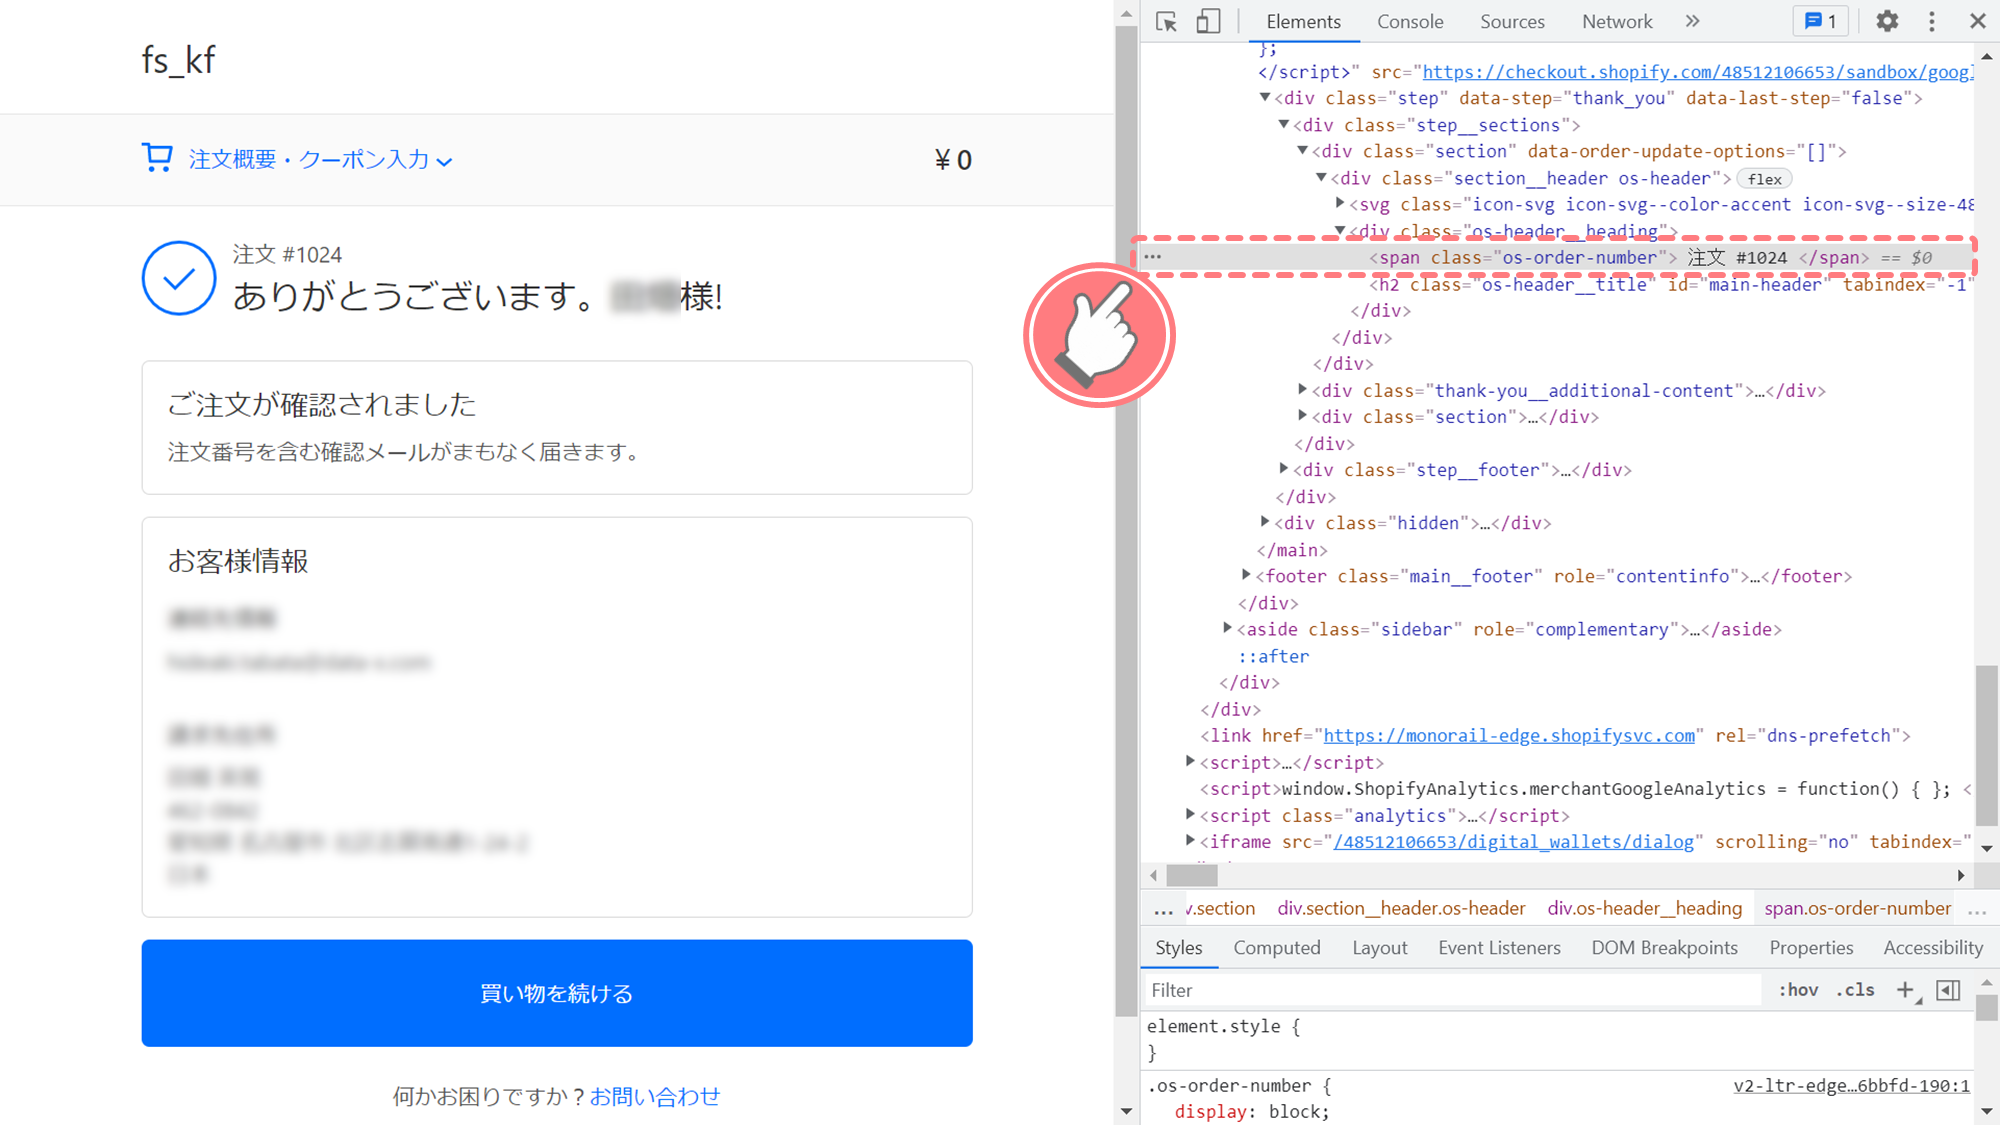This screenshot has width=2000, height=1125.
Task: Open the Sources tab
Action: pyautogui.click(x=1512, y=21)
